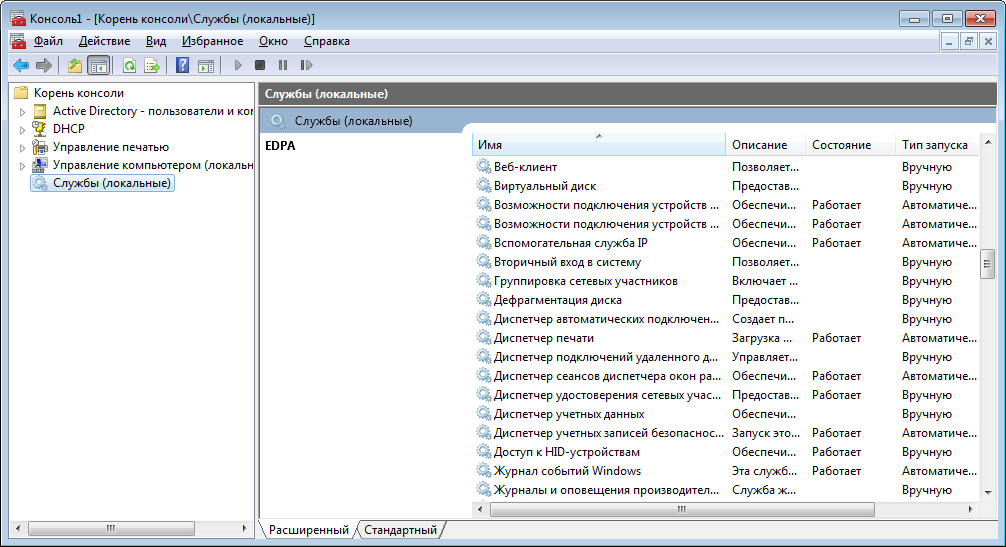
Task: Click the gear icon of Веб-клиент service
Action: 483,167
